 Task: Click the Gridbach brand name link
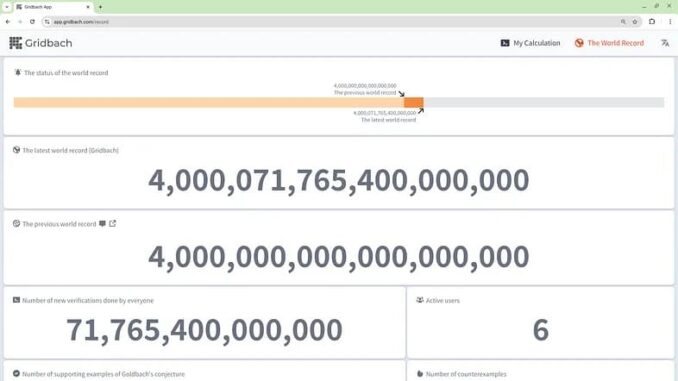48,43
